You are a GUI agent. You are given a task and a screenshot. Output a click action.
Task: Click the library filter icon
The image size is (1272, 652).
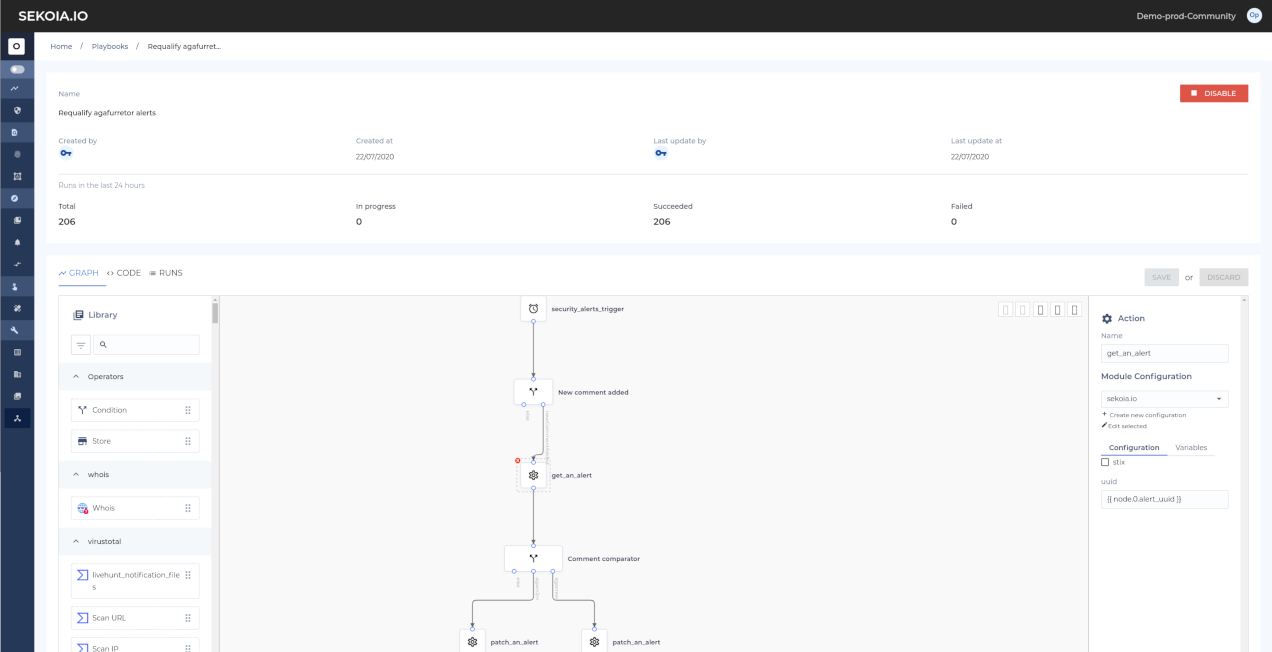tap(81, 344)
